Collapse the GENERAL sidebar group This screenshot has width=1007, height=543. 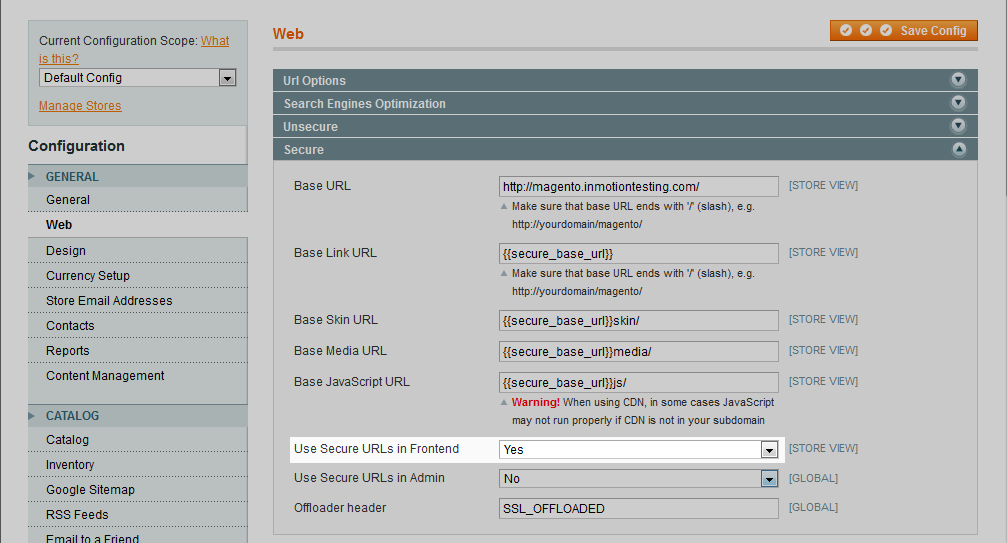click(x=72, y=177)
